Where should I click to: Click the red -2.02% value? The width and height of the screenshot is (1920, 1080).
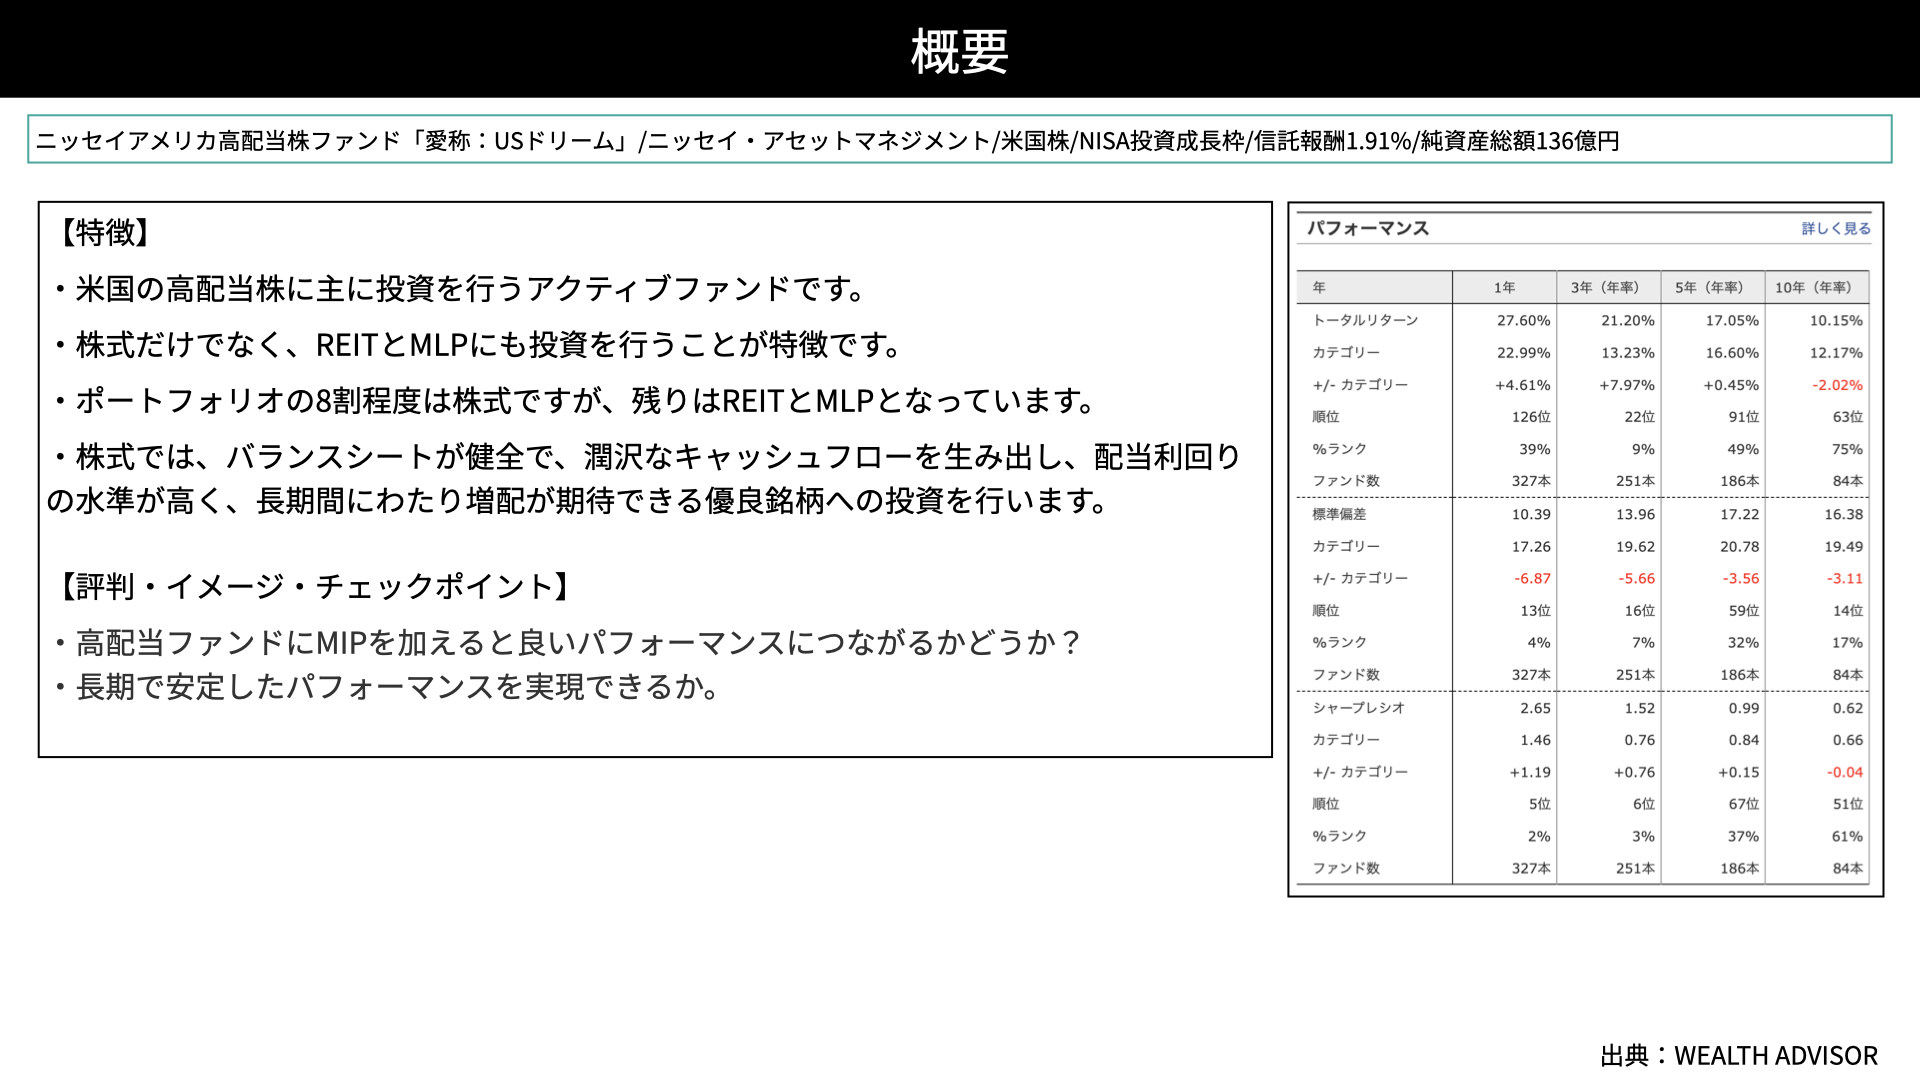tap(1837, 385)
